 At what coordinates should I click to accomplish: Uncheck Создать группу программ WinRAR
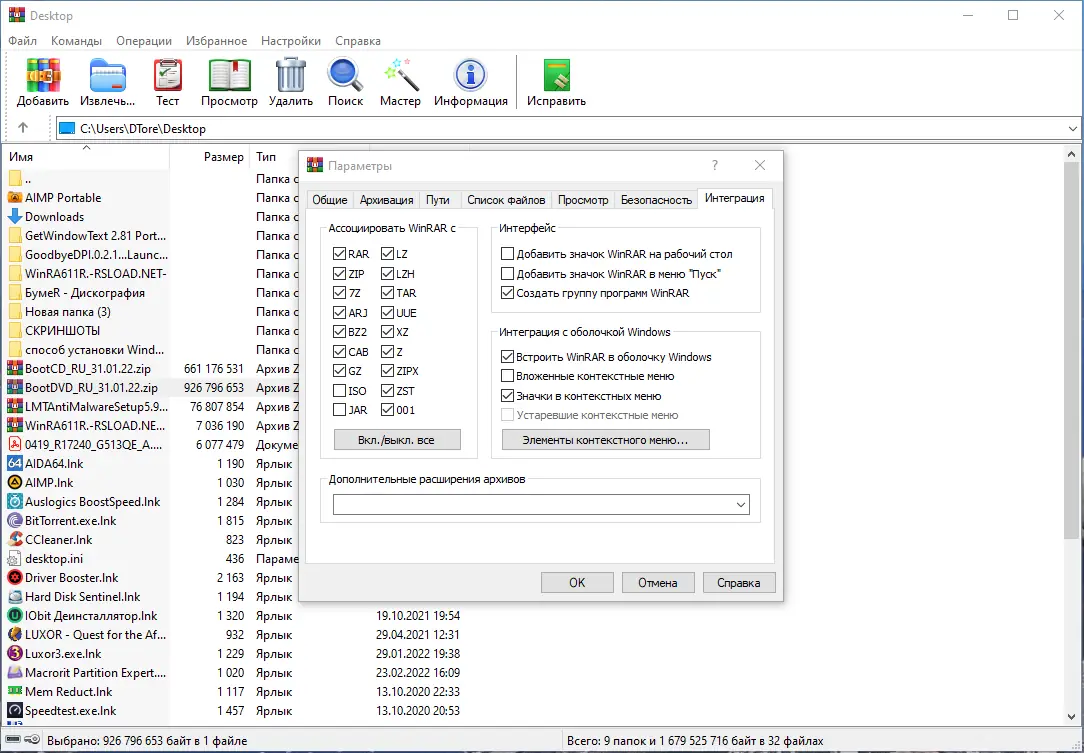(x=507, y=292)
